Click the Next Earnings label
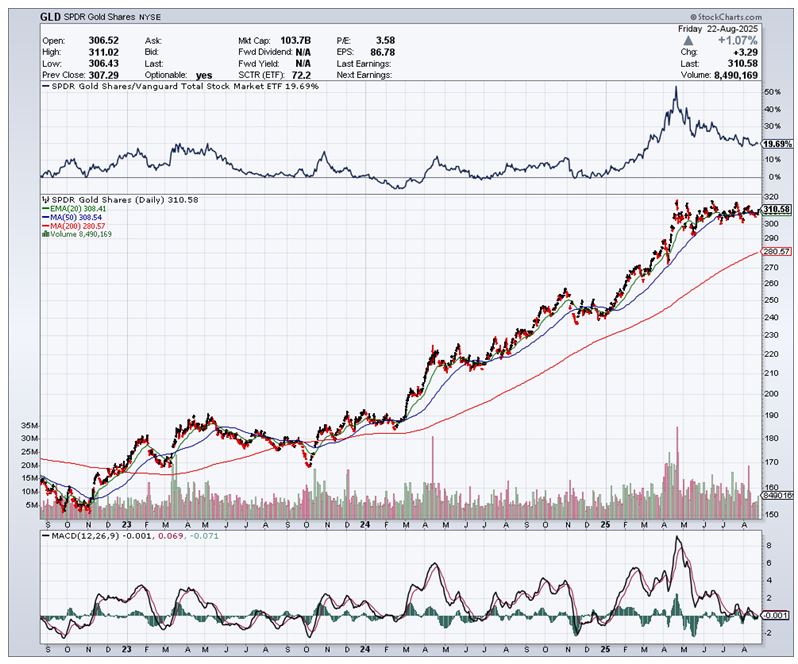The image size is (798, 664). [364, 75]
